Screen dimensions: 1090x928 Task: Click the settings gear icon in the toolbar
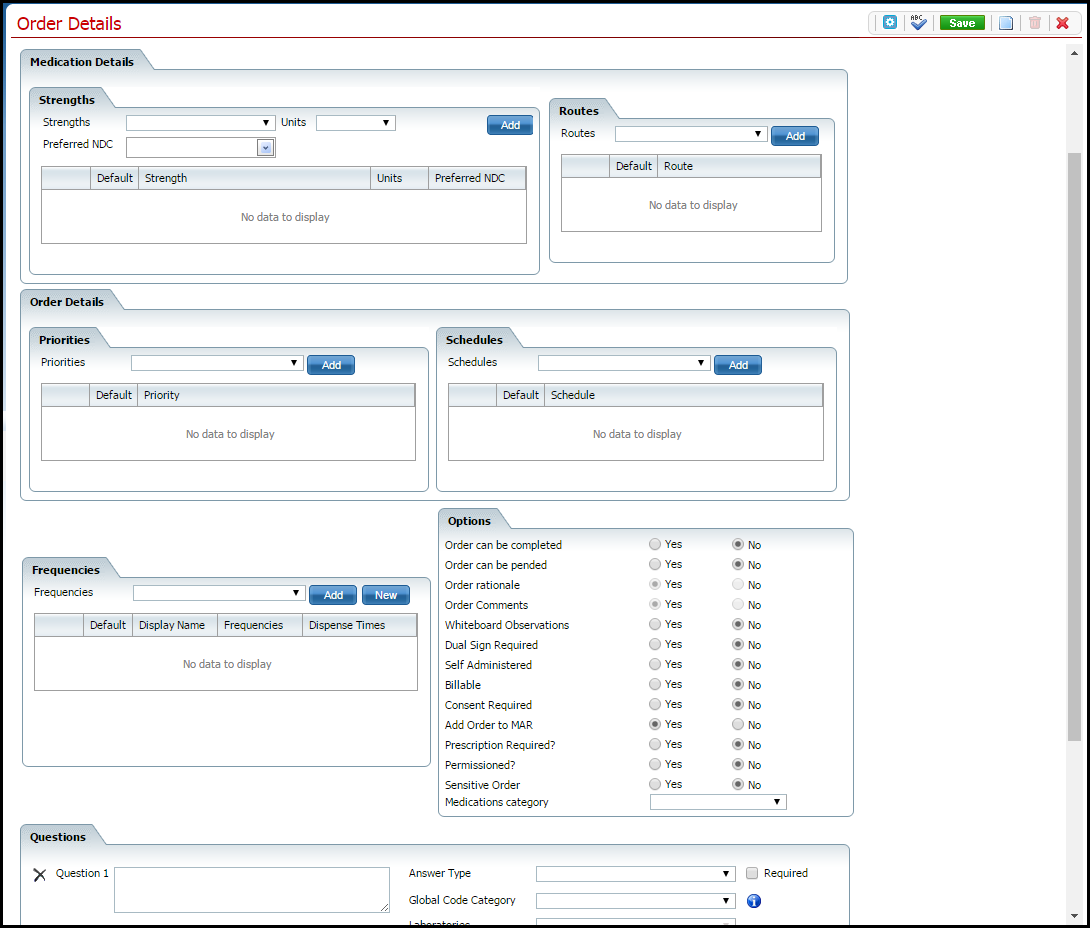[x=889, y=22]
